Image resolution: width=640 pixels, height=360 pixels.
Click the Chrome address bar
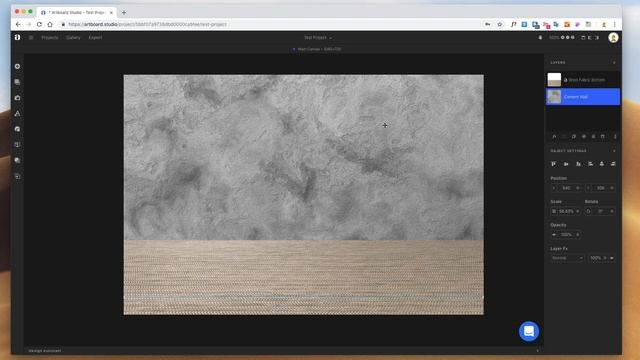pyautogui.click(x=269, y=24)
